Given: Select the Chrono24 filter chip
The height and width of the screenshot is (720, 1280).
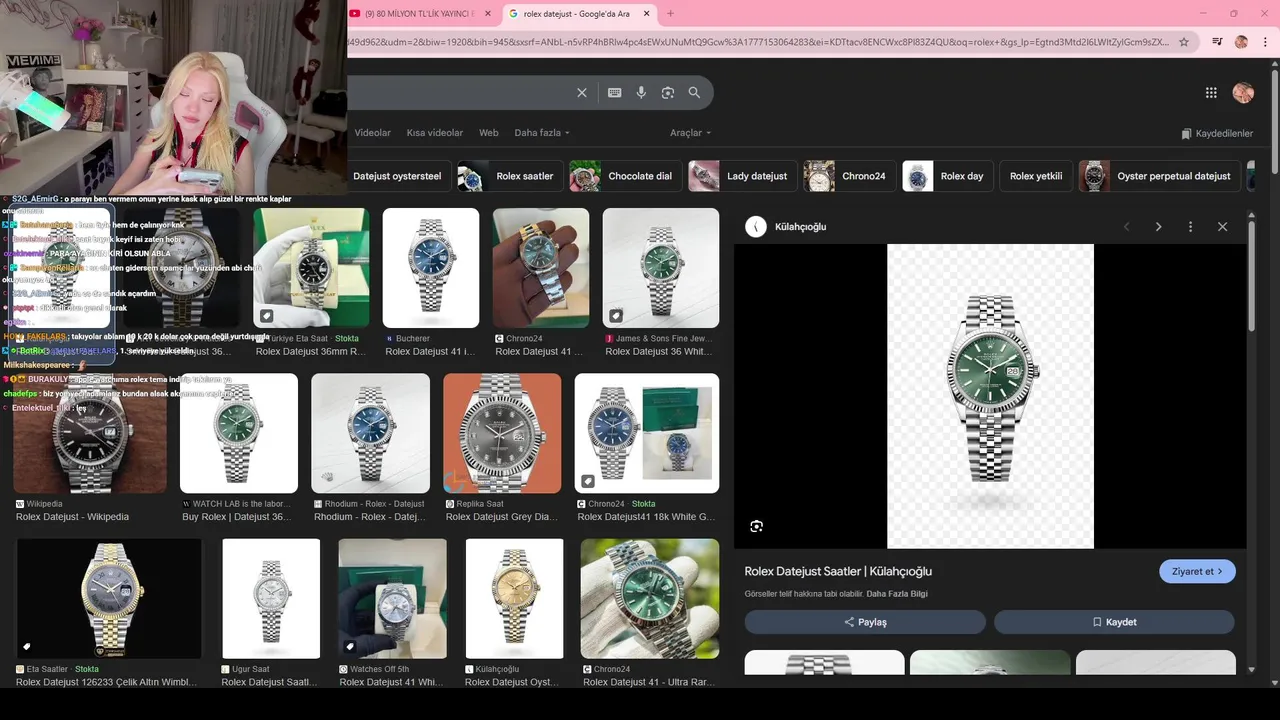Looking at the screenshot, I should (849, 176).
